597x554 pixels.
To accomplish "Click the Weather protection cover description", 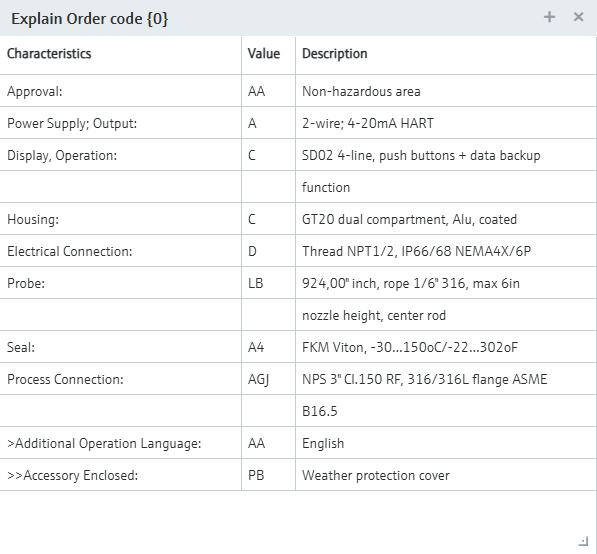I will tap(376, 475).
